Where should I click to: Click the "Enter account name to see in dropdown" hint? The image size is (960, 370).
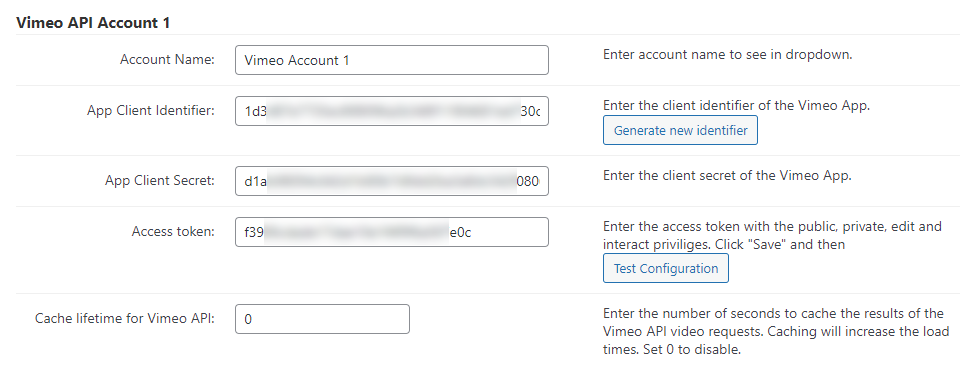click(x=727, y=55)
